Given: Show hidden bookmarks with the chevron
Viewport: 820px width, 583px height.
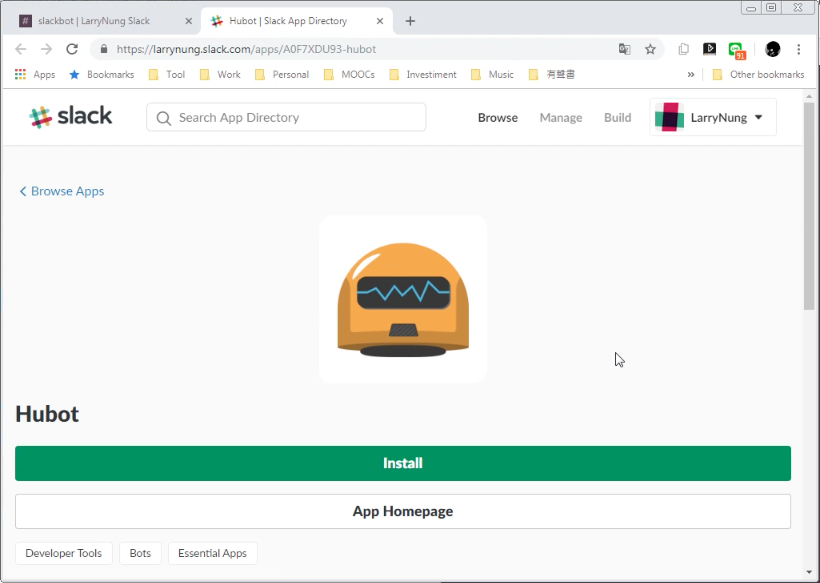Looking at the screenshot, I should [691, 75].
